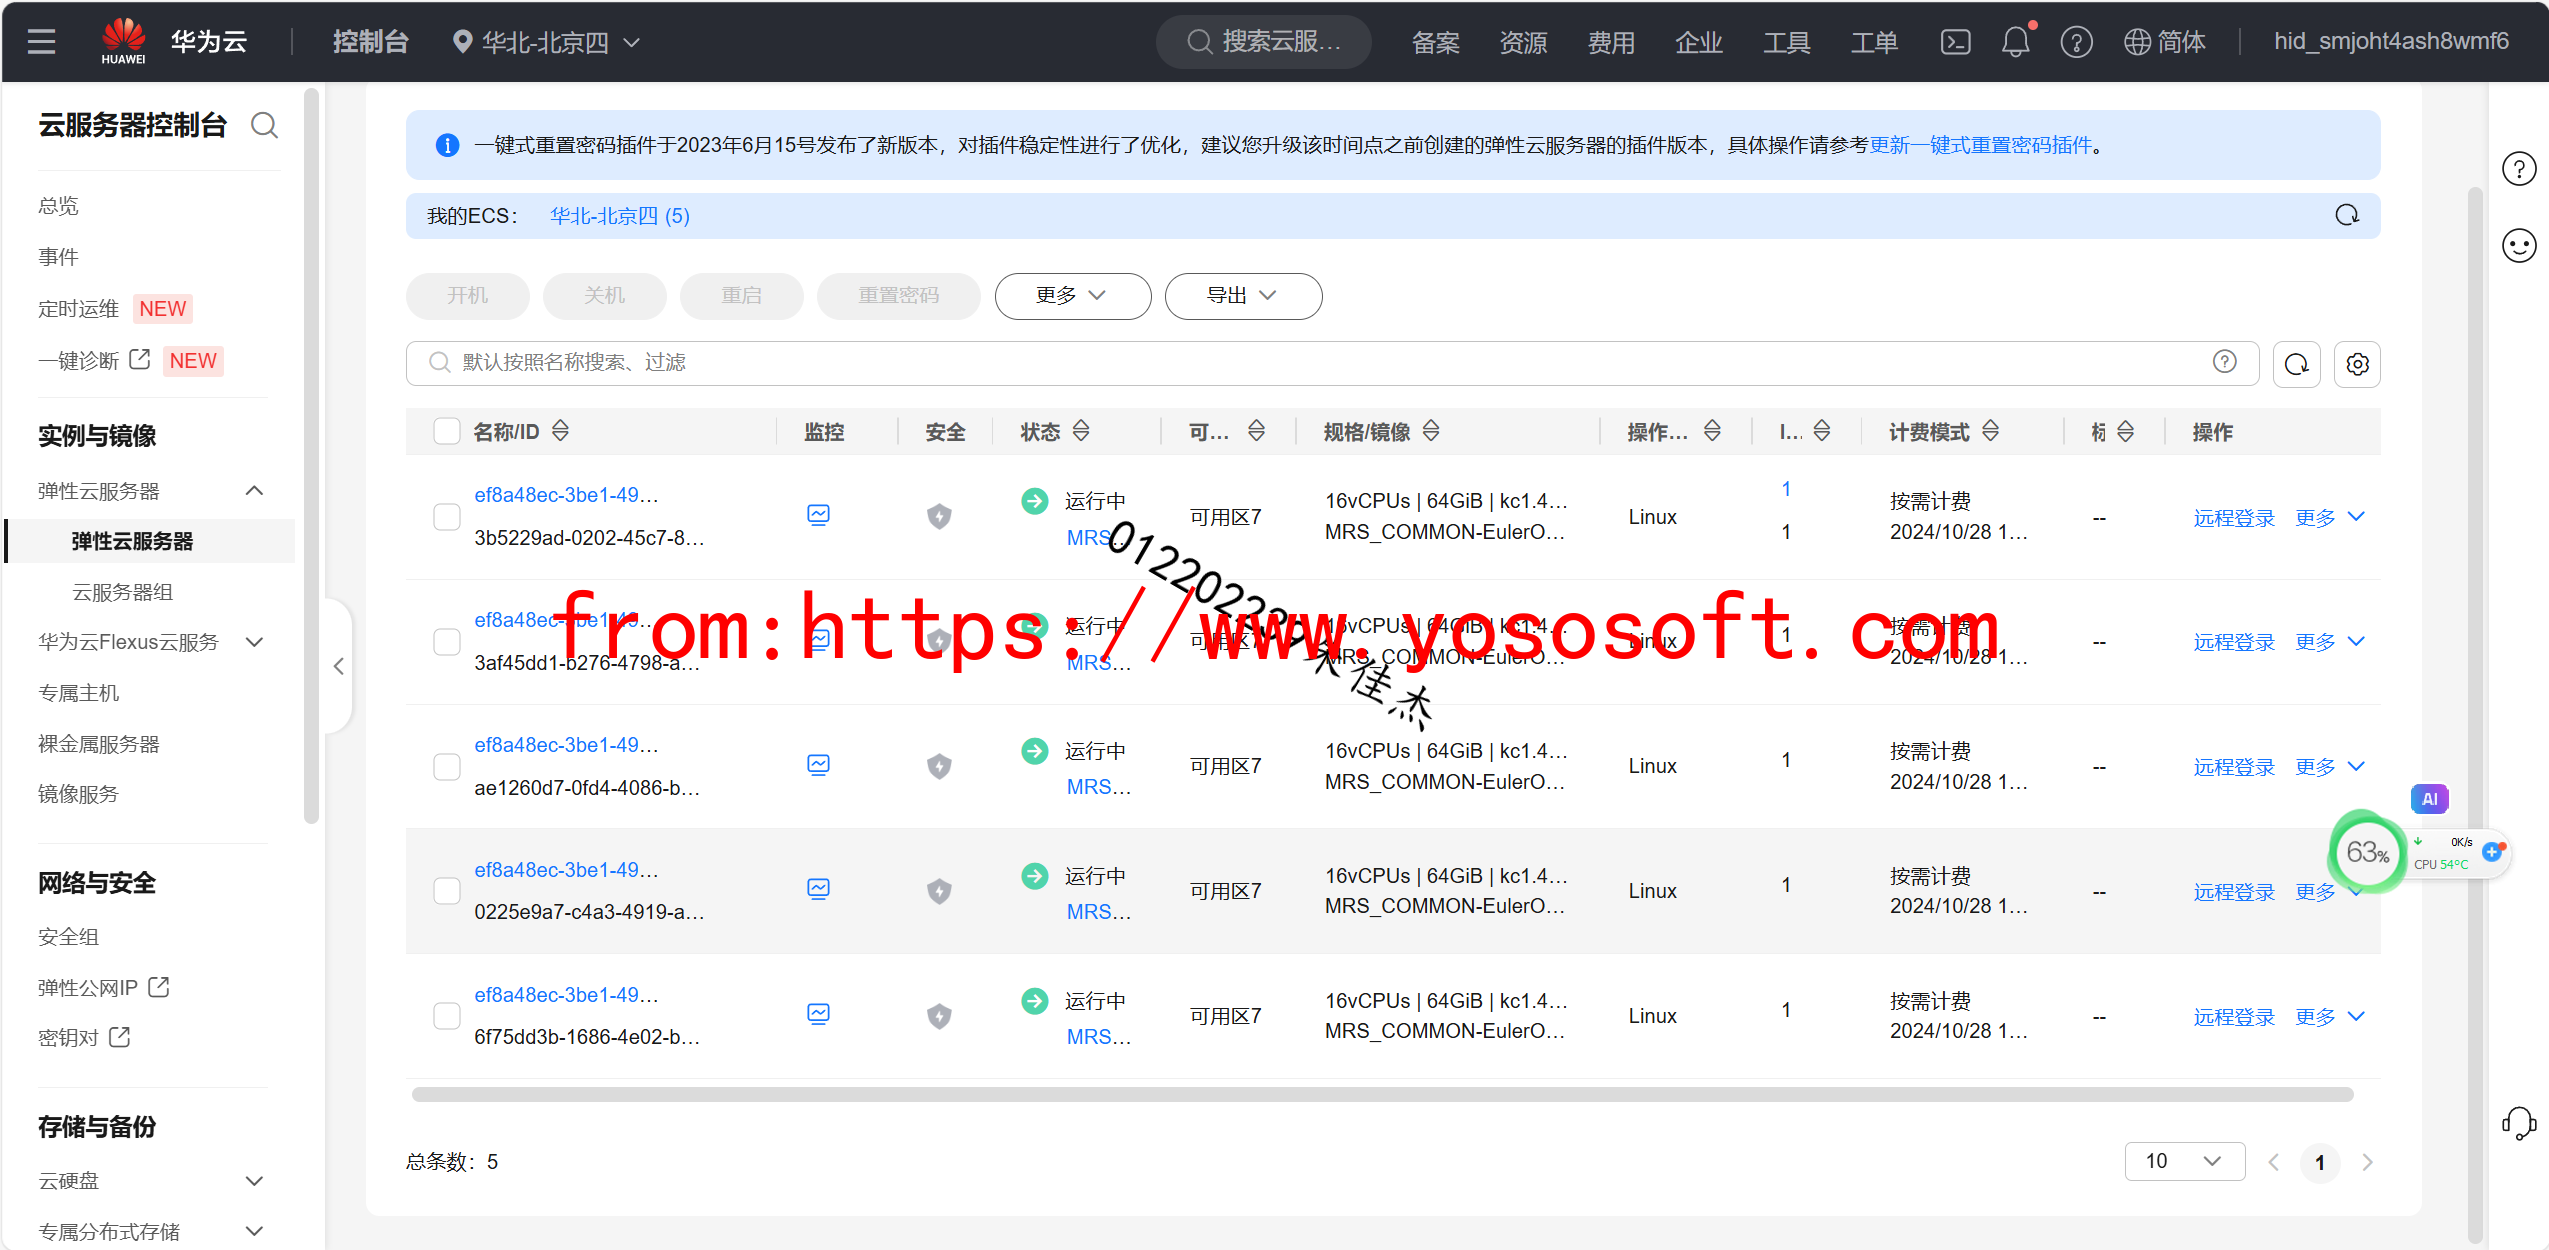
Task: Click the sidebar search magnifier icon
Action: [x=264, y=126]
